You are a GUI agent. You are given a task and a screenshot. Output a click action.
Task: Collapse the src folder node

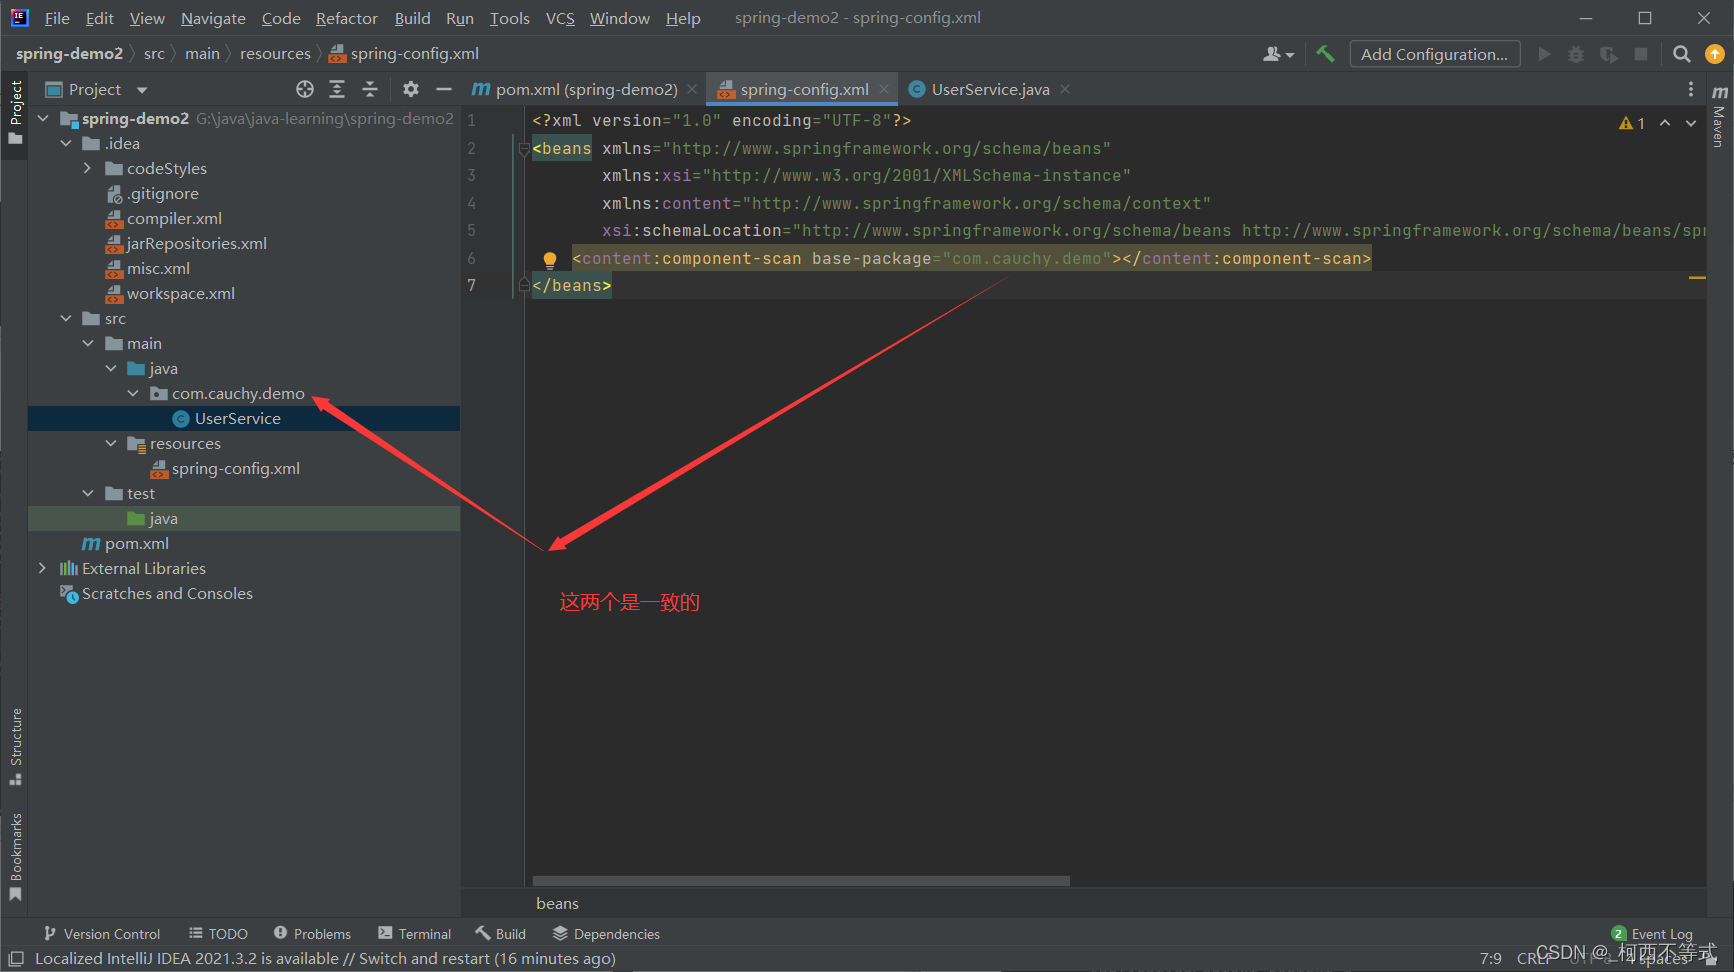66,318
